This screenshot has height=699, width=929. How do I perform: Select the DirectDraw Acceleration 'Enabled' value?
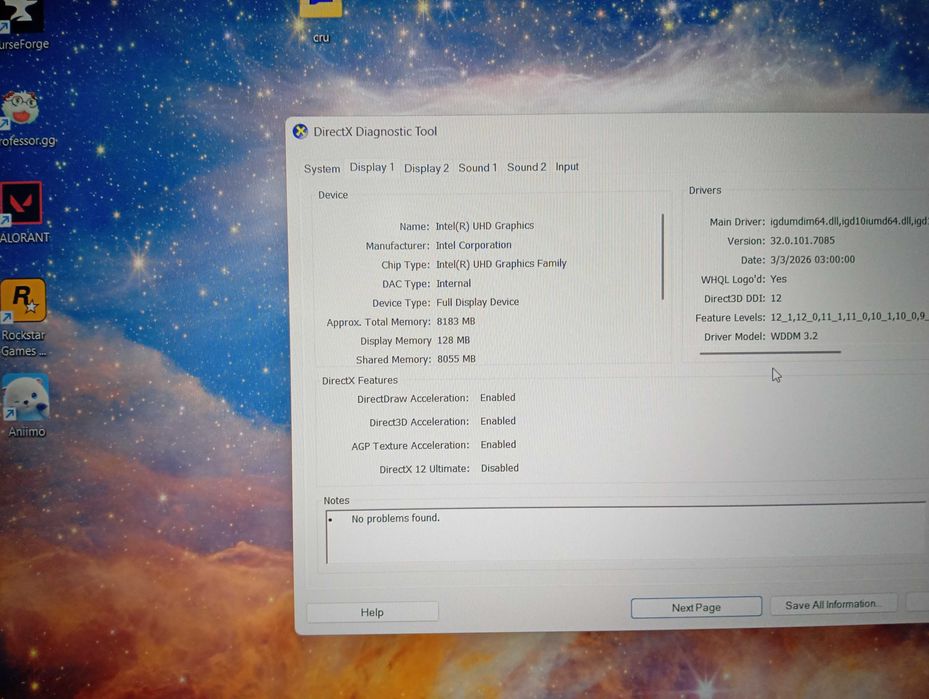click(x=498, y=397)
